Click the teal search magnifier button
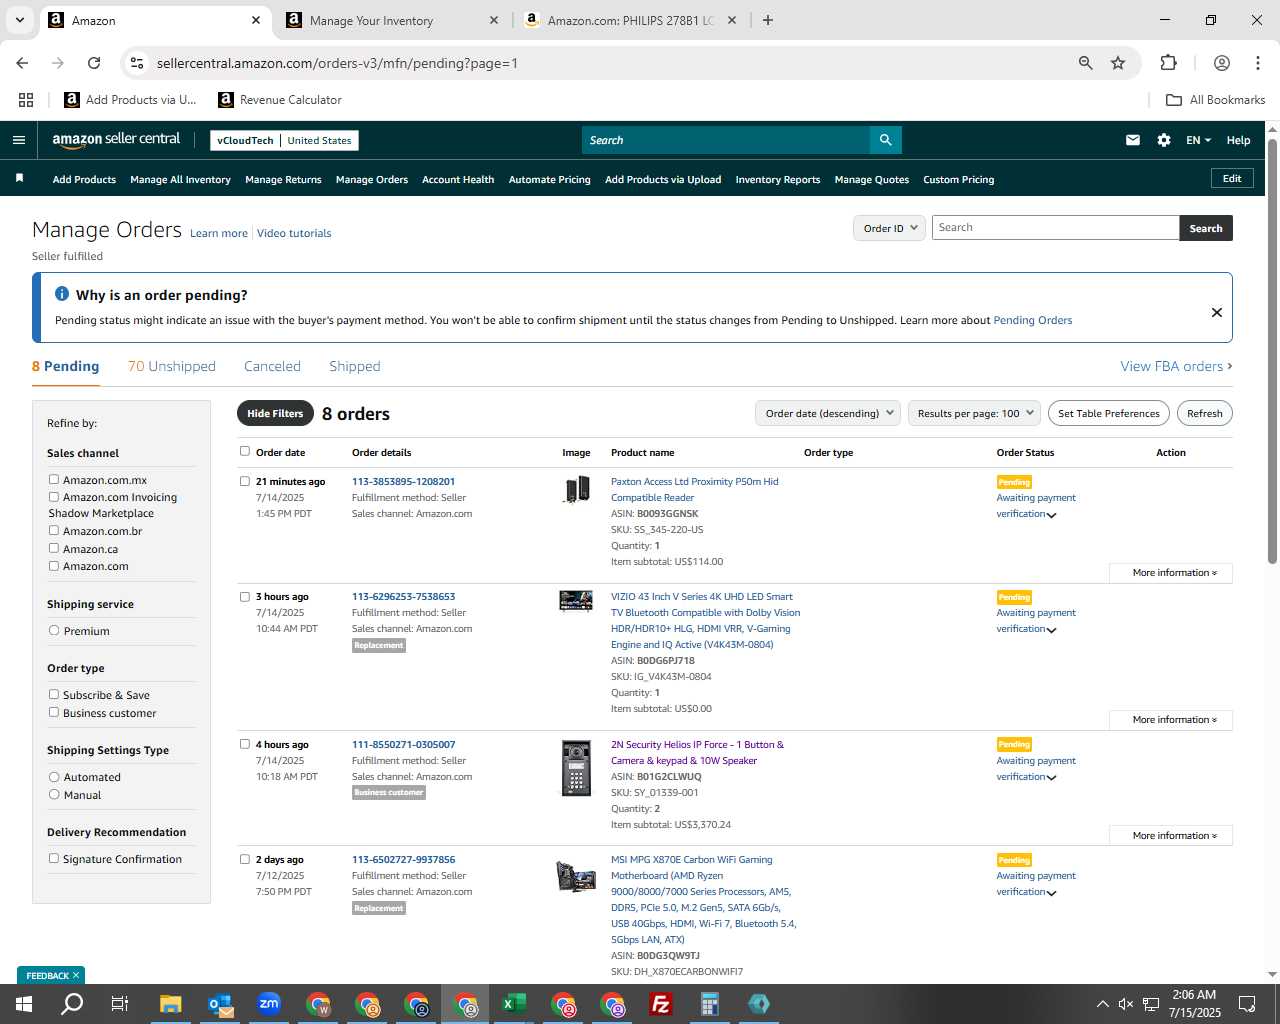Image resolution: width=1280 pixels, height=1024 pixels. [x=885, y=140]
